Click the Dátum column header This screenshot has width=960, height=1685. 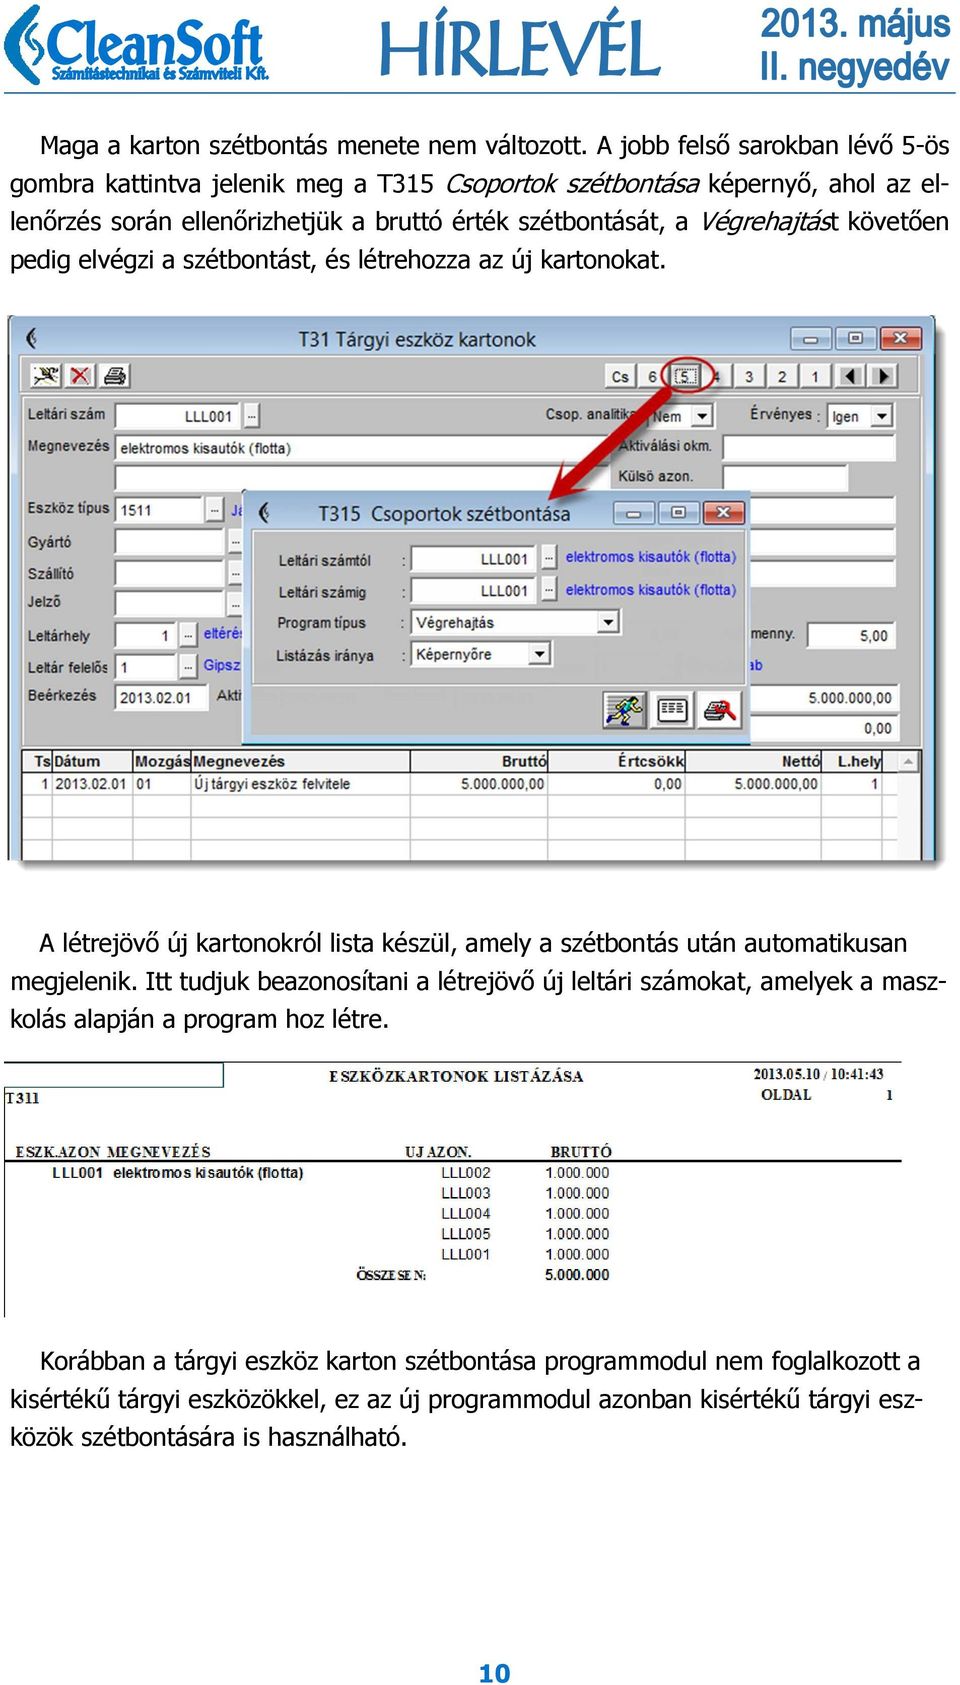click(91, 761)
